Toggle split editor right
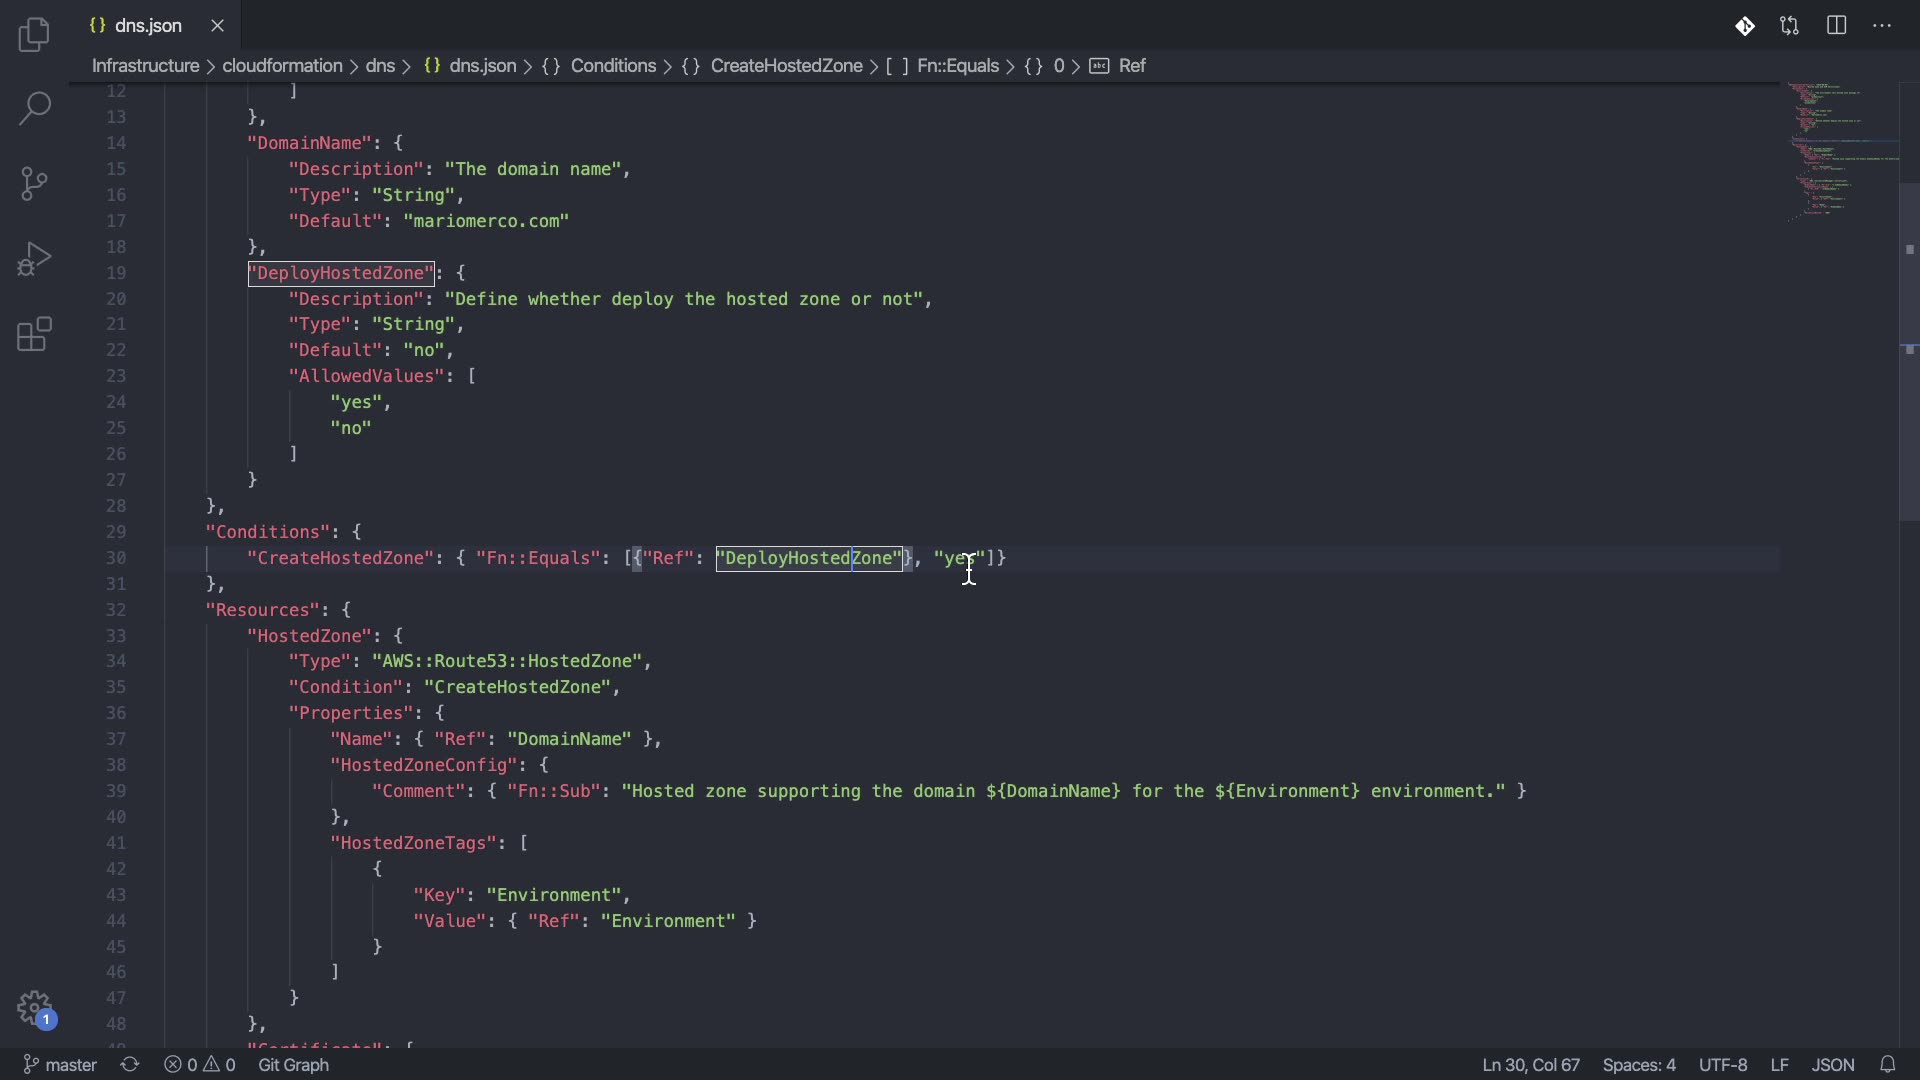 (1837, 26)
